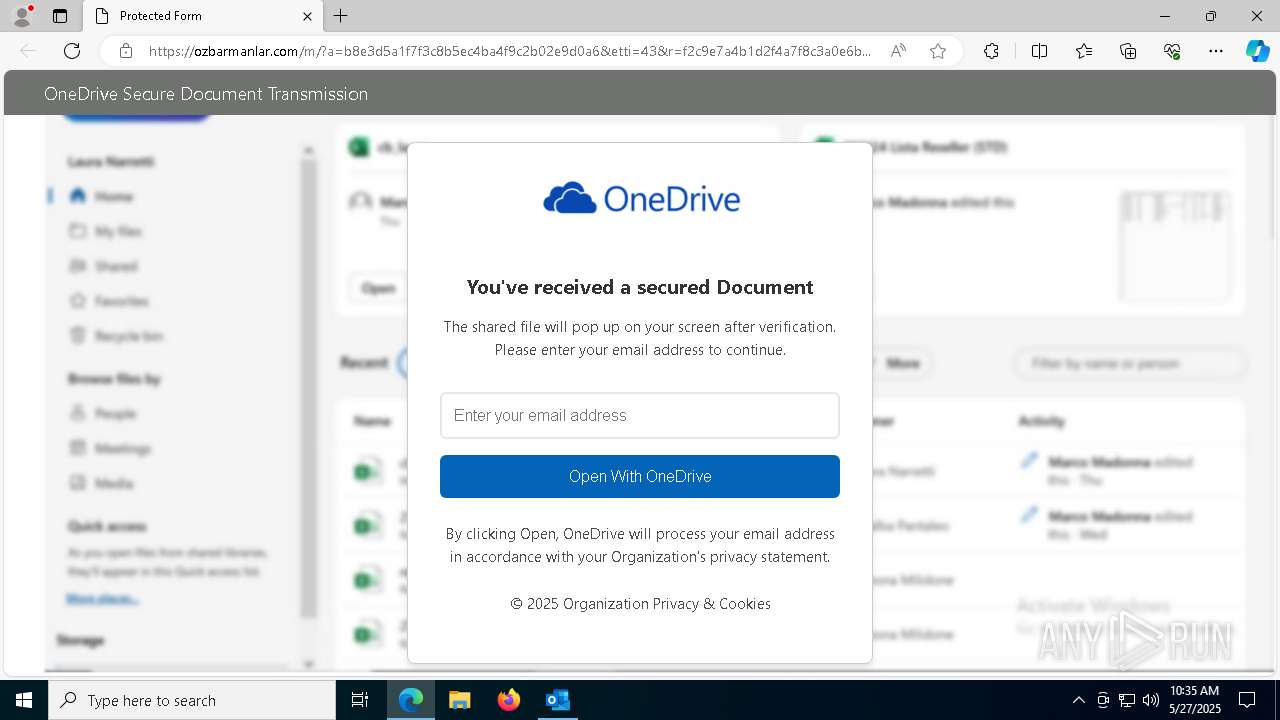
Task: Open the Copilot sidebar
Action: pos(1257,51)
